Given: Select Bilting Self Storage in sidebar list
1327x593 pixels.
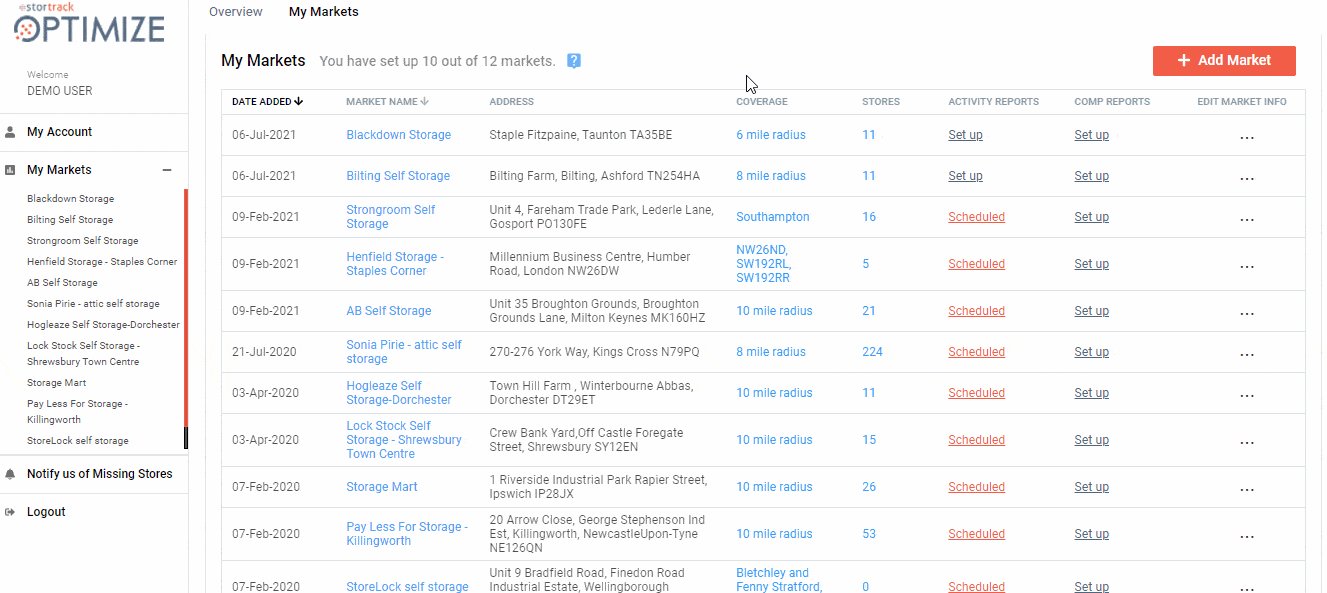Looking at the screenshot, I should pyautogui.click(x=70, y=220).
